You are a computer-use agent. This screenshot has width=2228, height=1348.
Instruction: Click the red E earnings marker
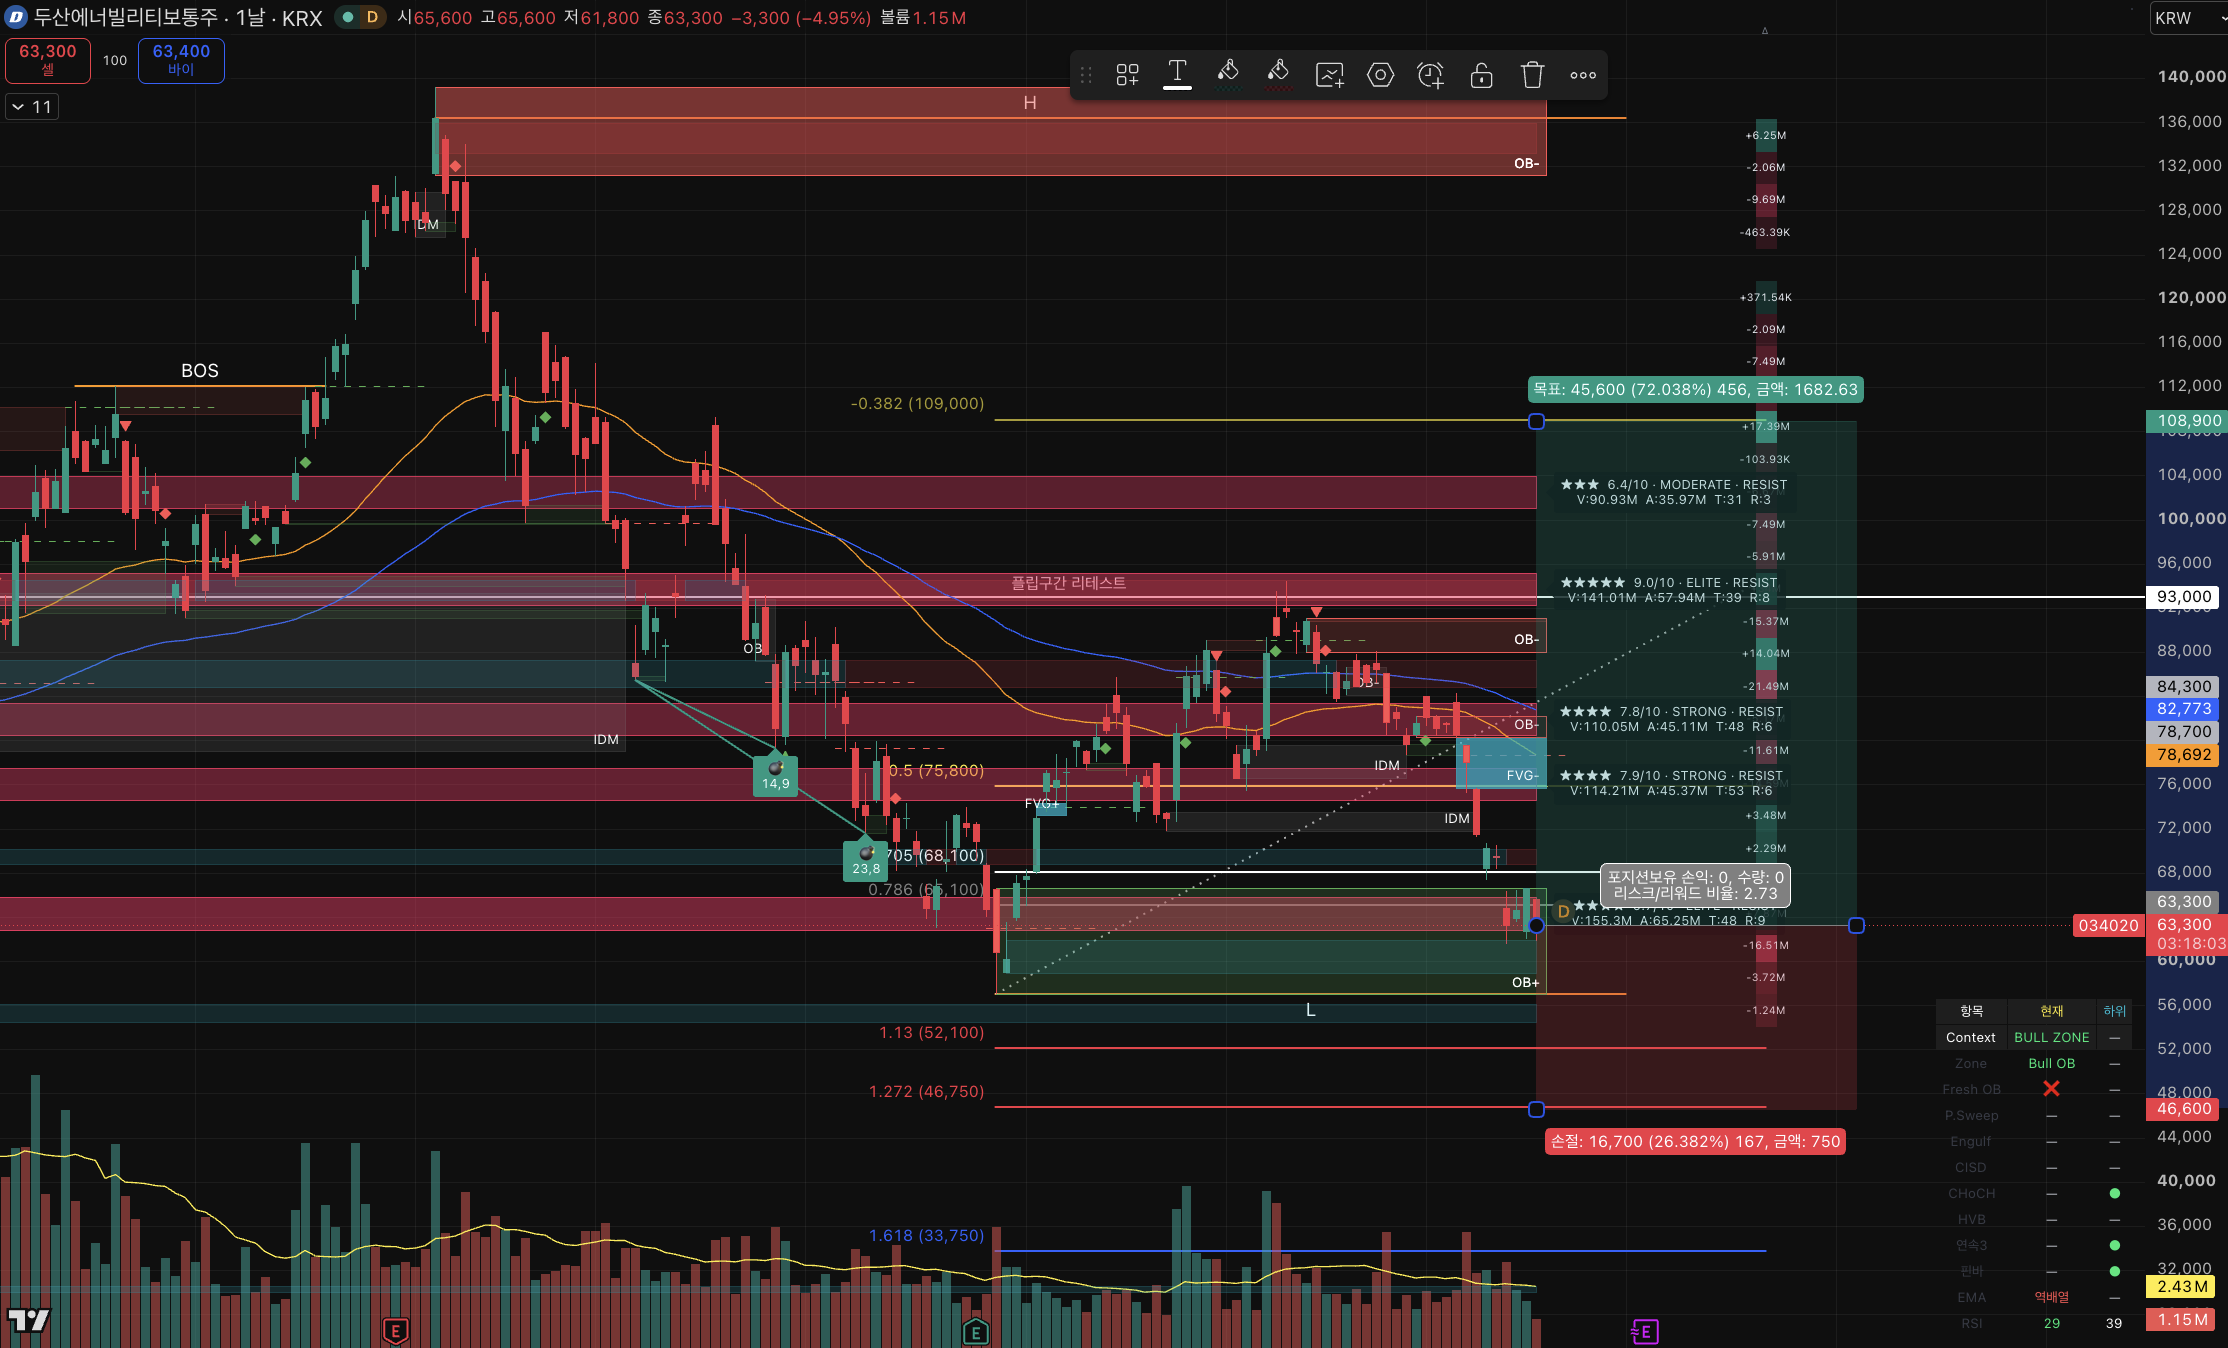click(x=396, y=1331)
